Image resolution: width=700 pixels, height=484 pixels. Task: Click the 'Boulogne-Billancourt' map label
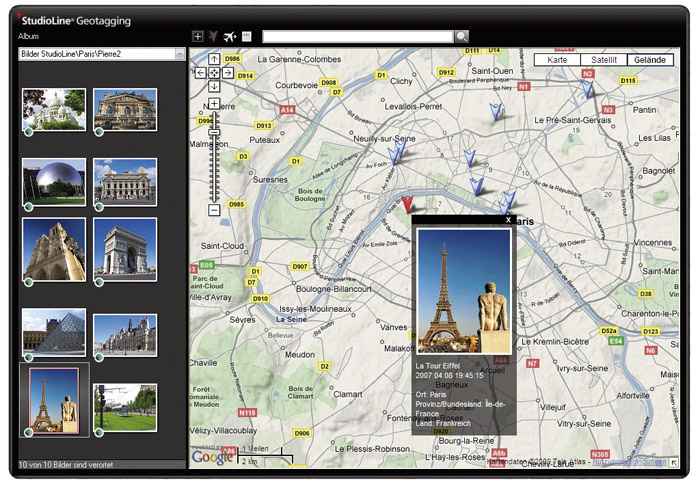coord(334,289)
